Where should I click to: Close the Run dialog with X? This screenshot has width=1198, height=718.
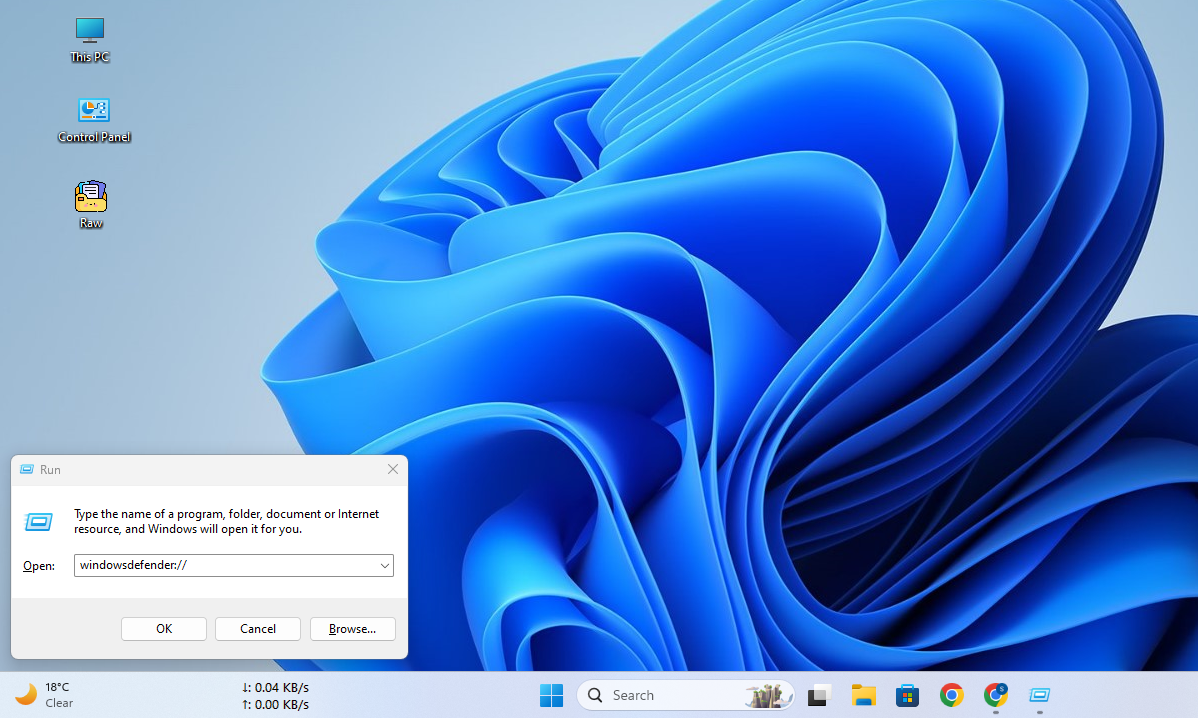pos(392,469)
